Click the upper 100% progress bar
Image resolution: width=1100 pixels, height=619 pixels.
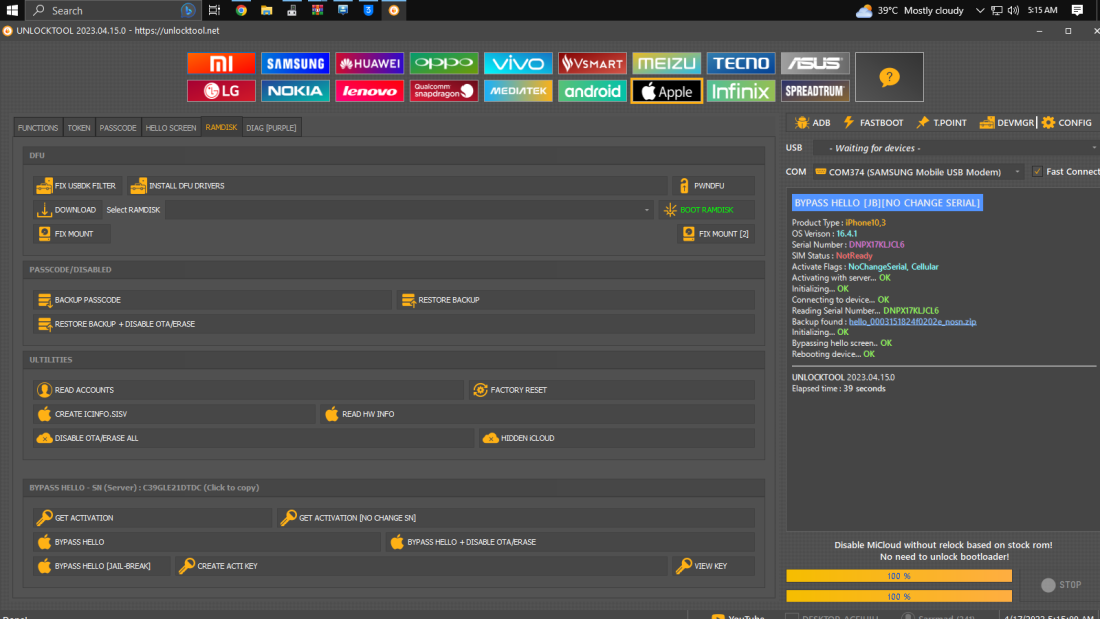[899, 576]
